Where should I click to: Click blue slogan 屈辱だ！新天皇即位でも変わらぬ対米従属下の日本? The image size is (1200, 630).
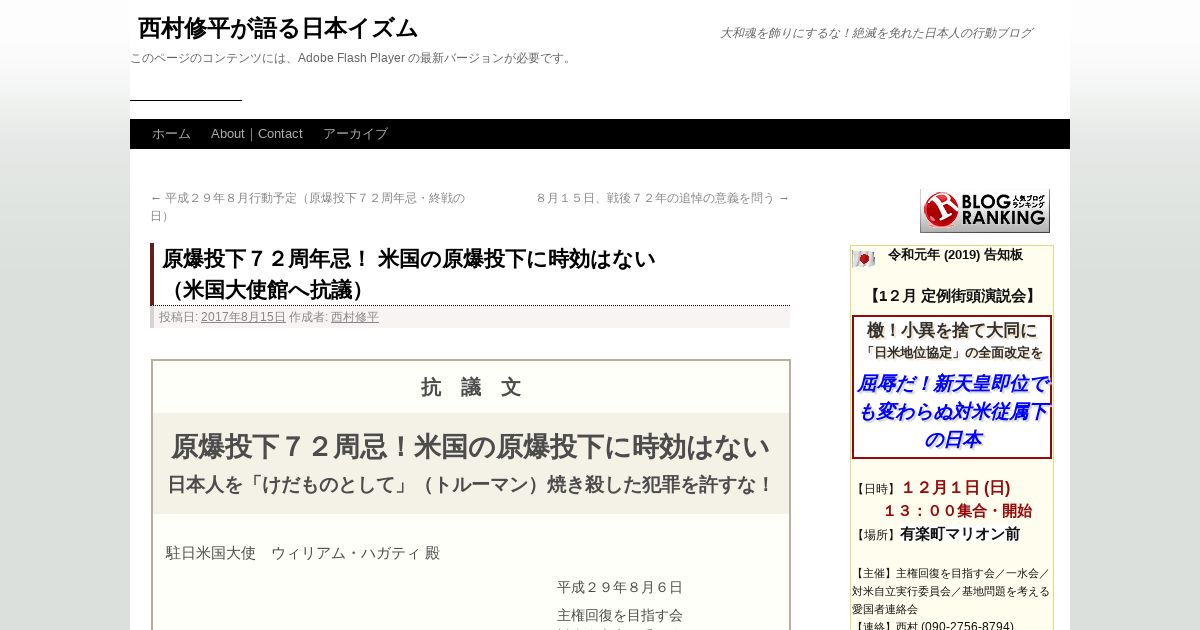(952, 411)
